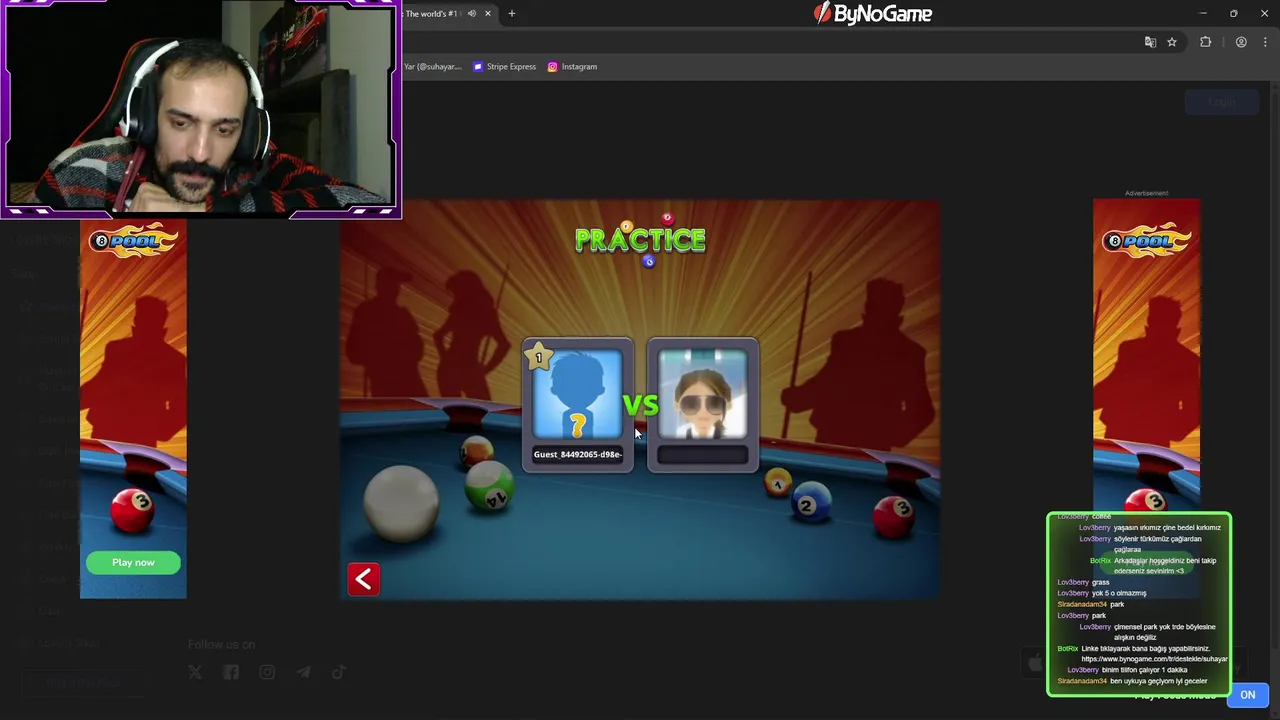This screenshot has height=720, width=1280.
Task: Click the Siradanadam34 'ben uykuya geçiyom' chat message
Action: pyautogui.click(x=1132, y=681)
